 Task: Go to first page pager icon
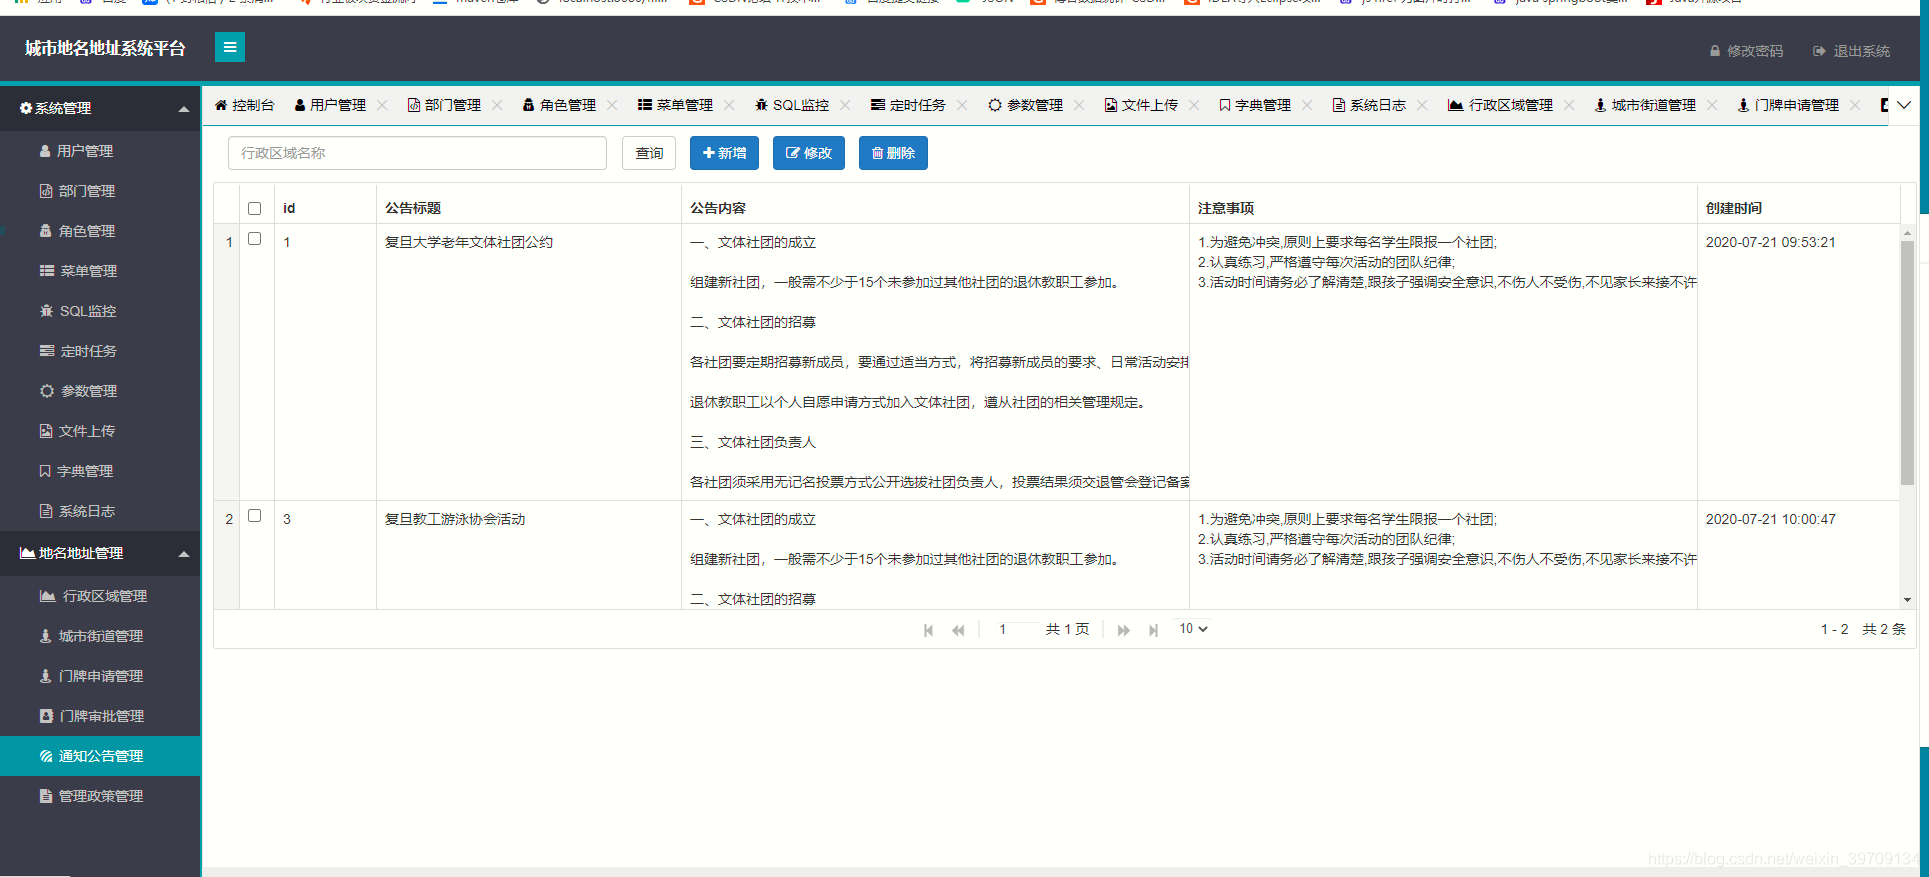929,630
